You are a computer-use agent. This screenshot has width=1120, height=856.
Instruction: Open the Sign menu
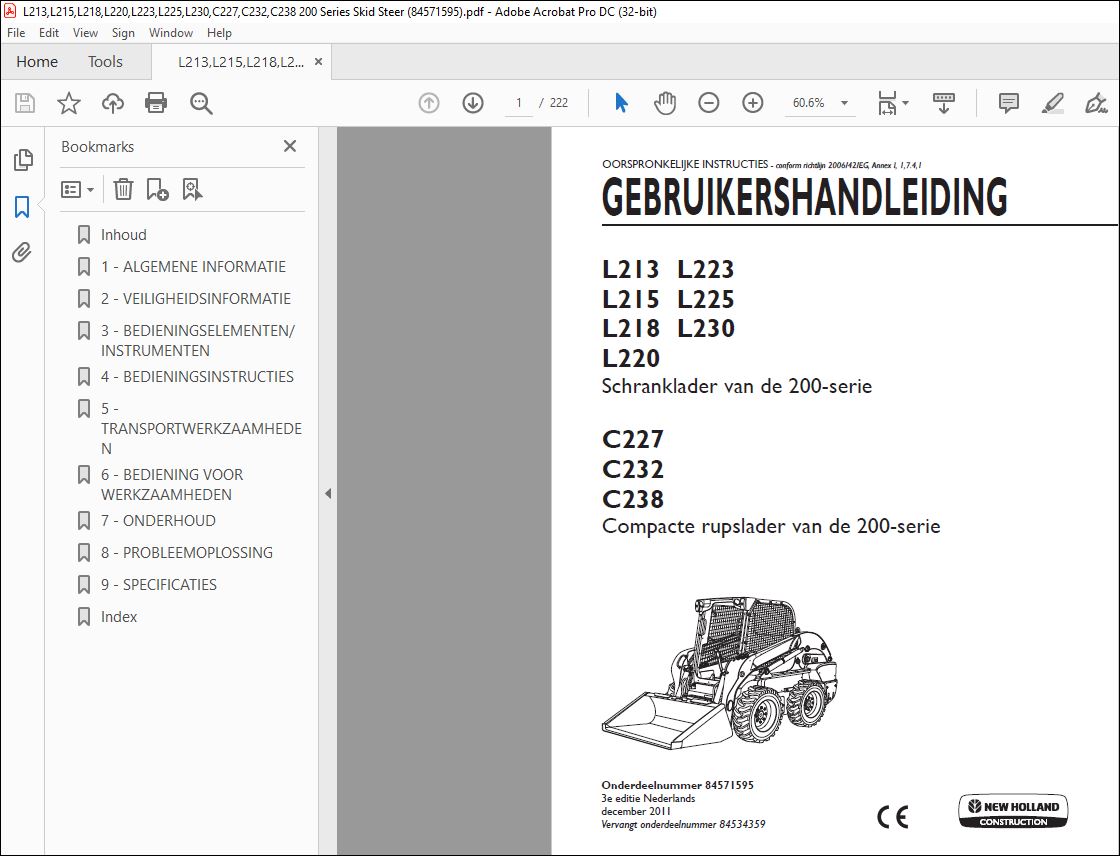[123, 33]
